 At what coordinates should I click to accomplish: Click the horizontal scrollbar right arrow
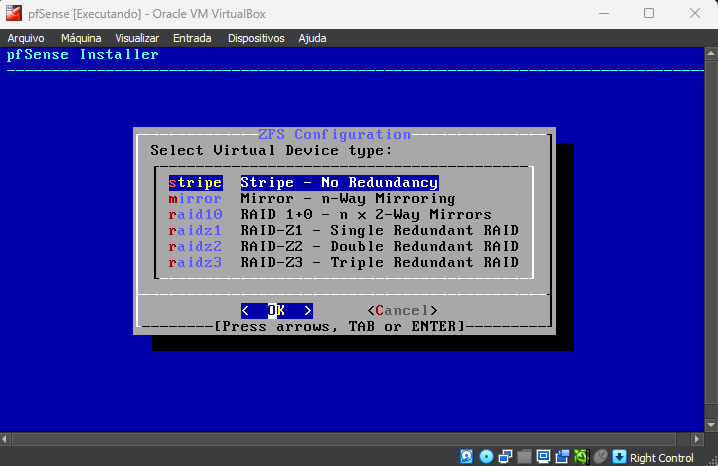(x=697, y=439)
